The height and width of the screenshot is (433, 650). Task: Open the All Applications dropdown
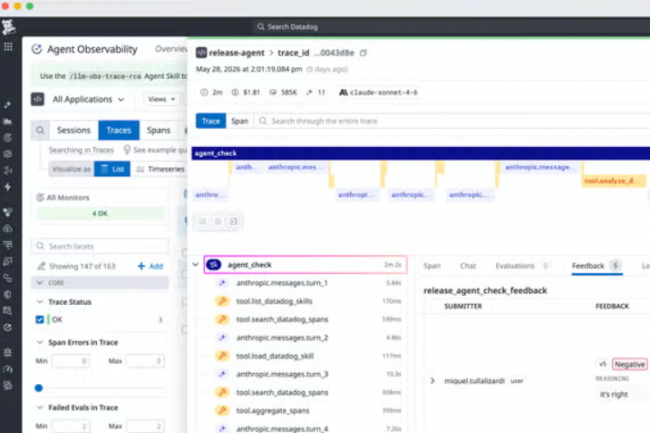[88, 99]
